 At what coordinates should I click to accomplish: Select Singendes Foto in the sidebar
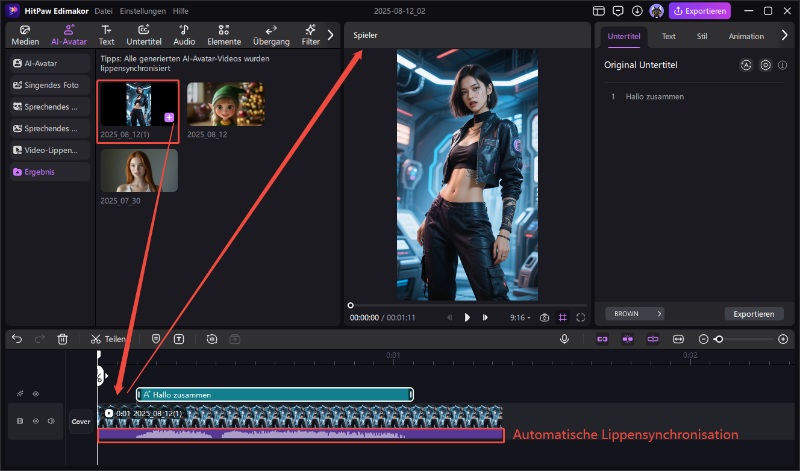pos(50,85)
